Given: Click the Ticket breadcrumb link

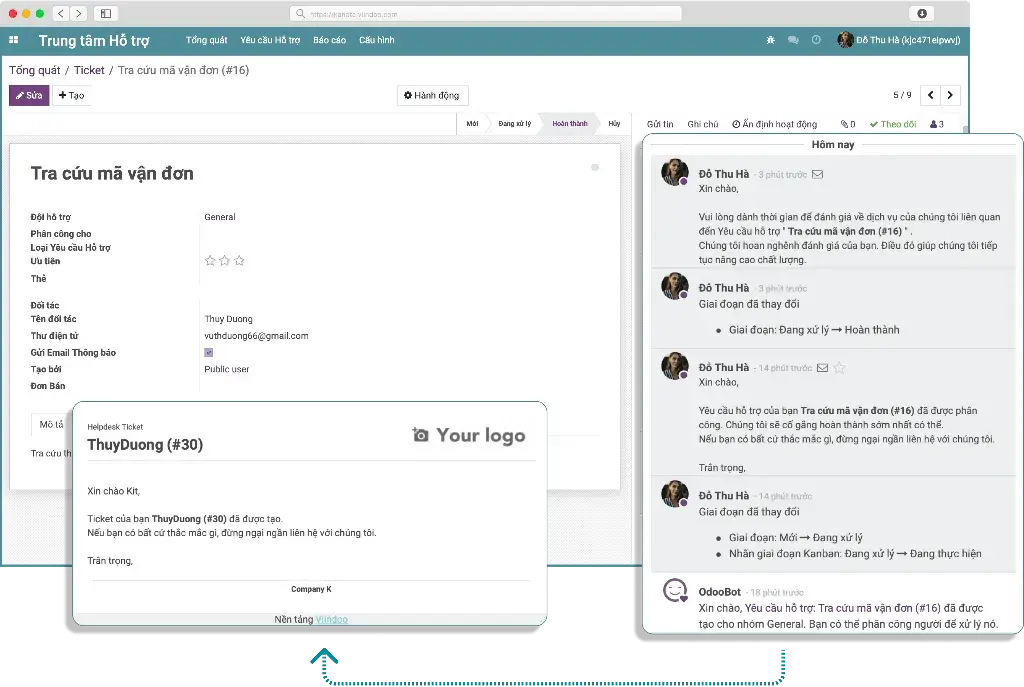Looking at the screenshot, I should click(89, 70).
